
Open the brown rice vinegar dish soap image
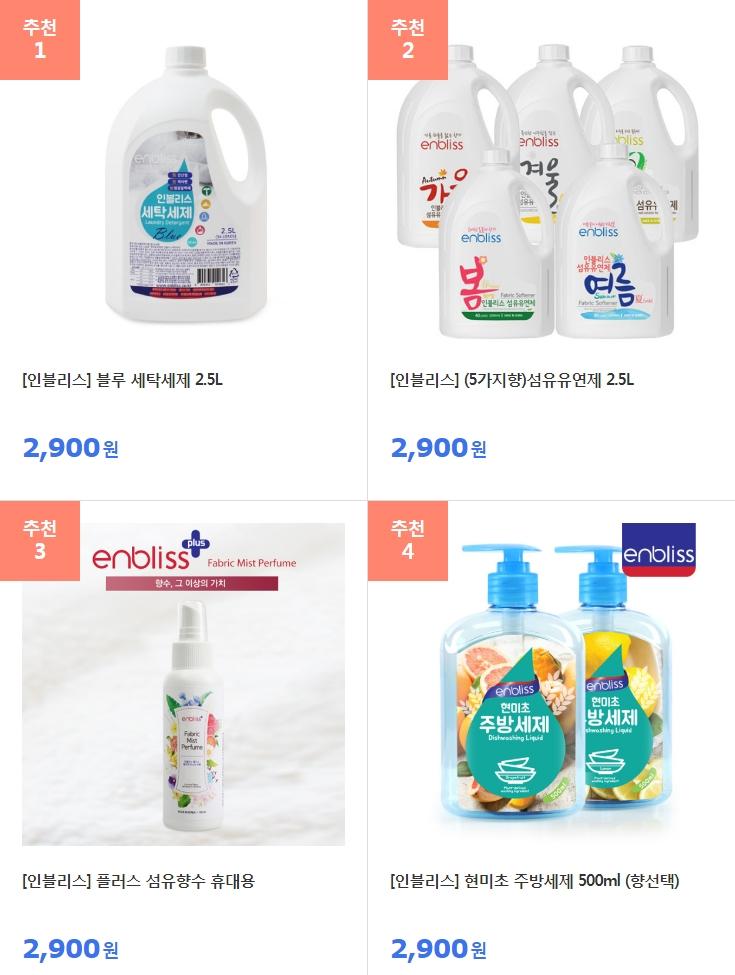[x=551, y=684]
